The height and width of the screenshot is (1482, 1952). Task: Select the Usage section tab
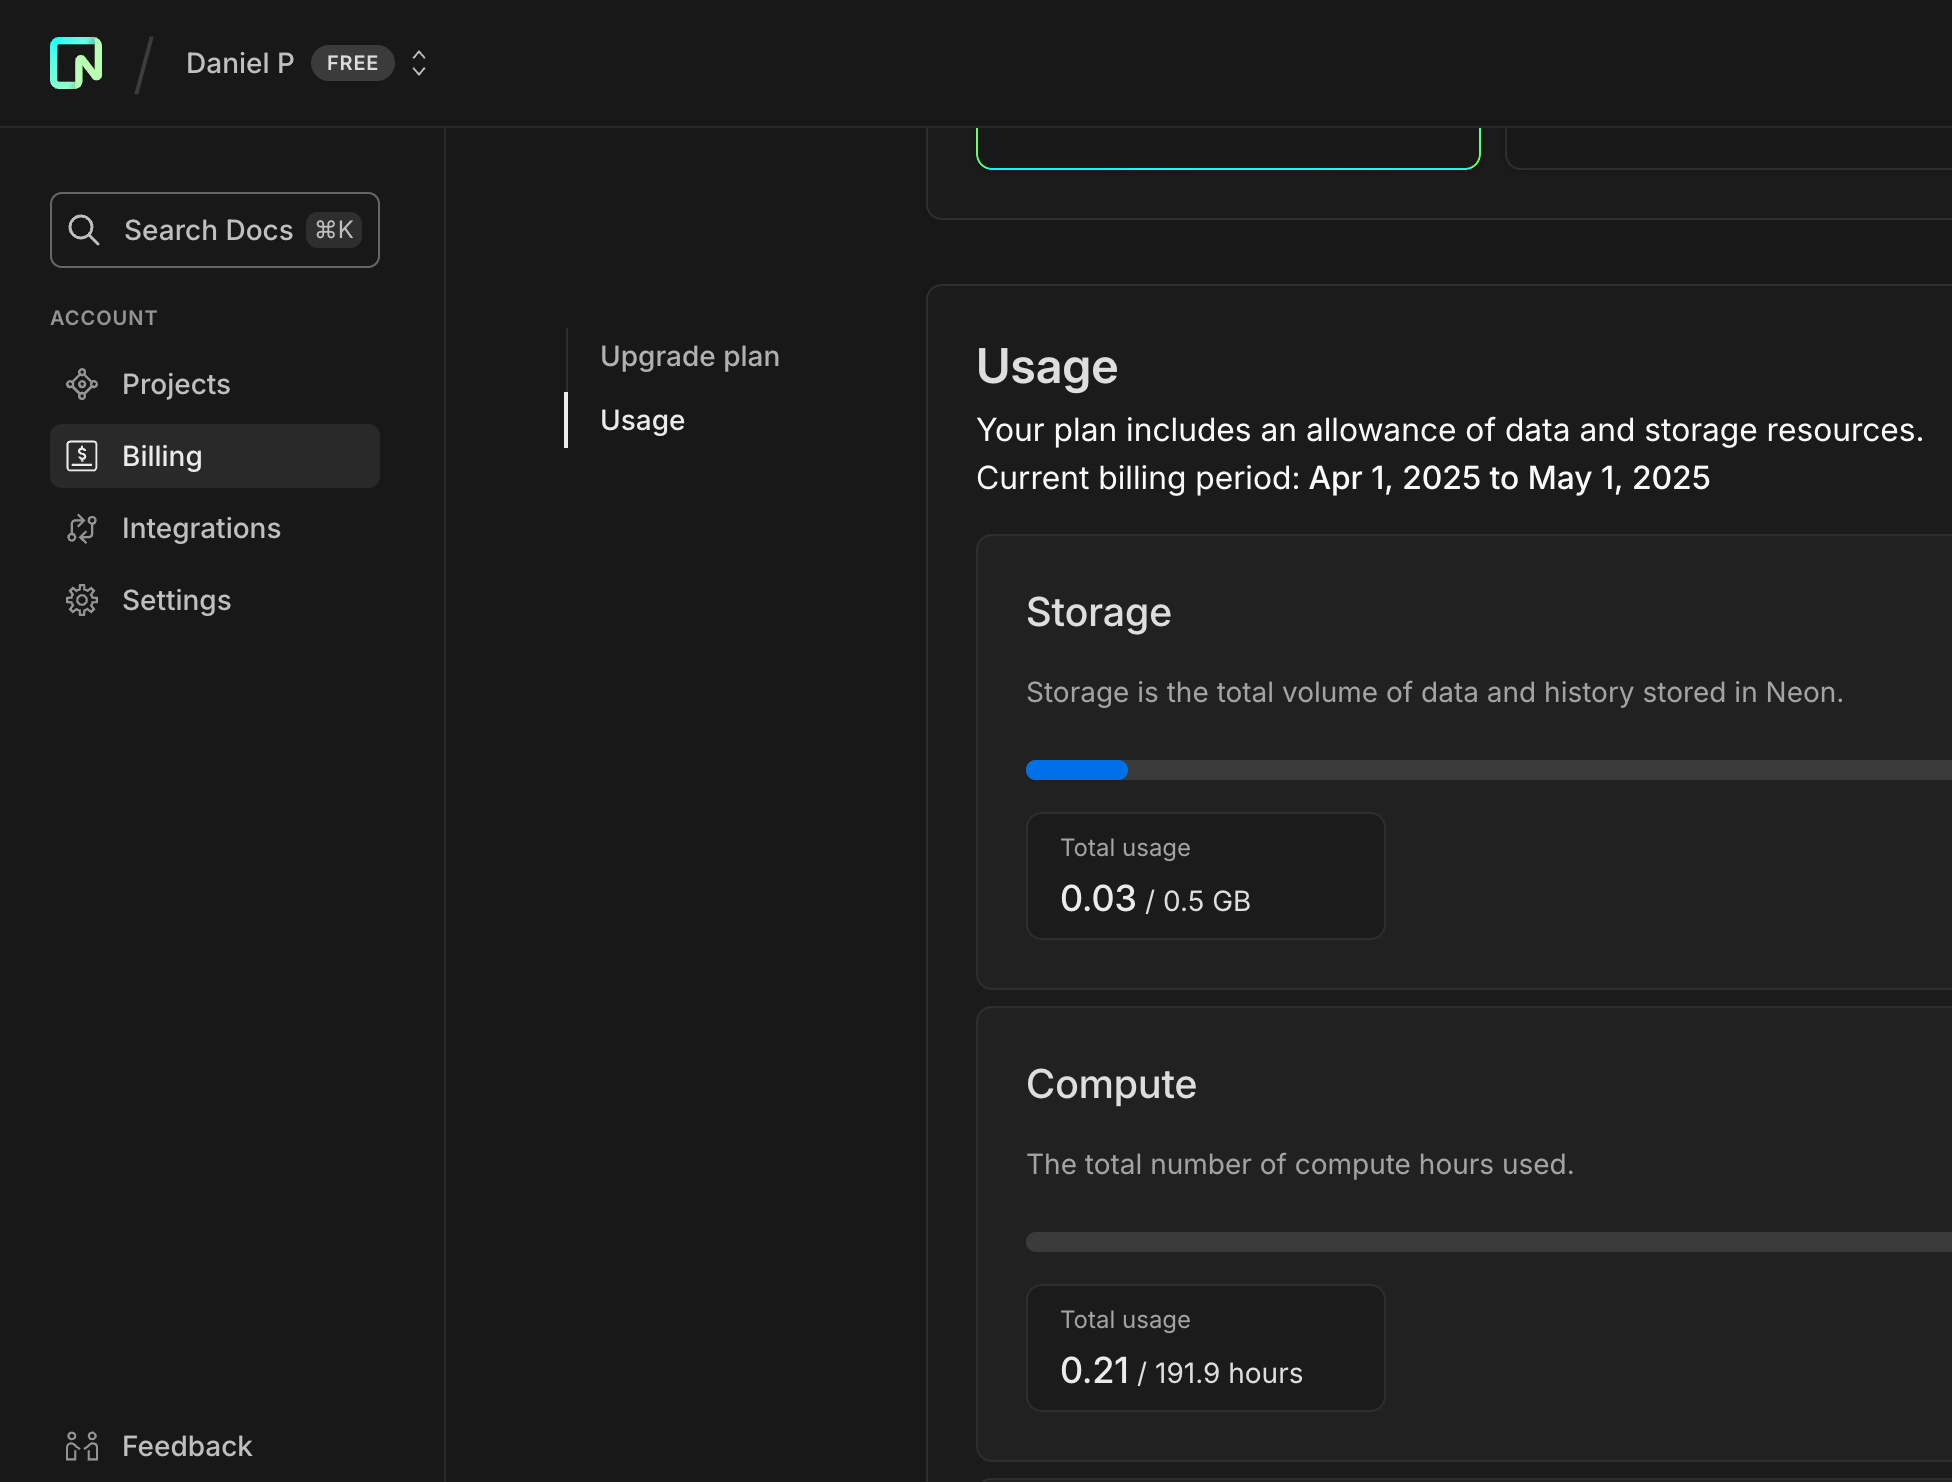pyautogui.click(x=642, y=420)
